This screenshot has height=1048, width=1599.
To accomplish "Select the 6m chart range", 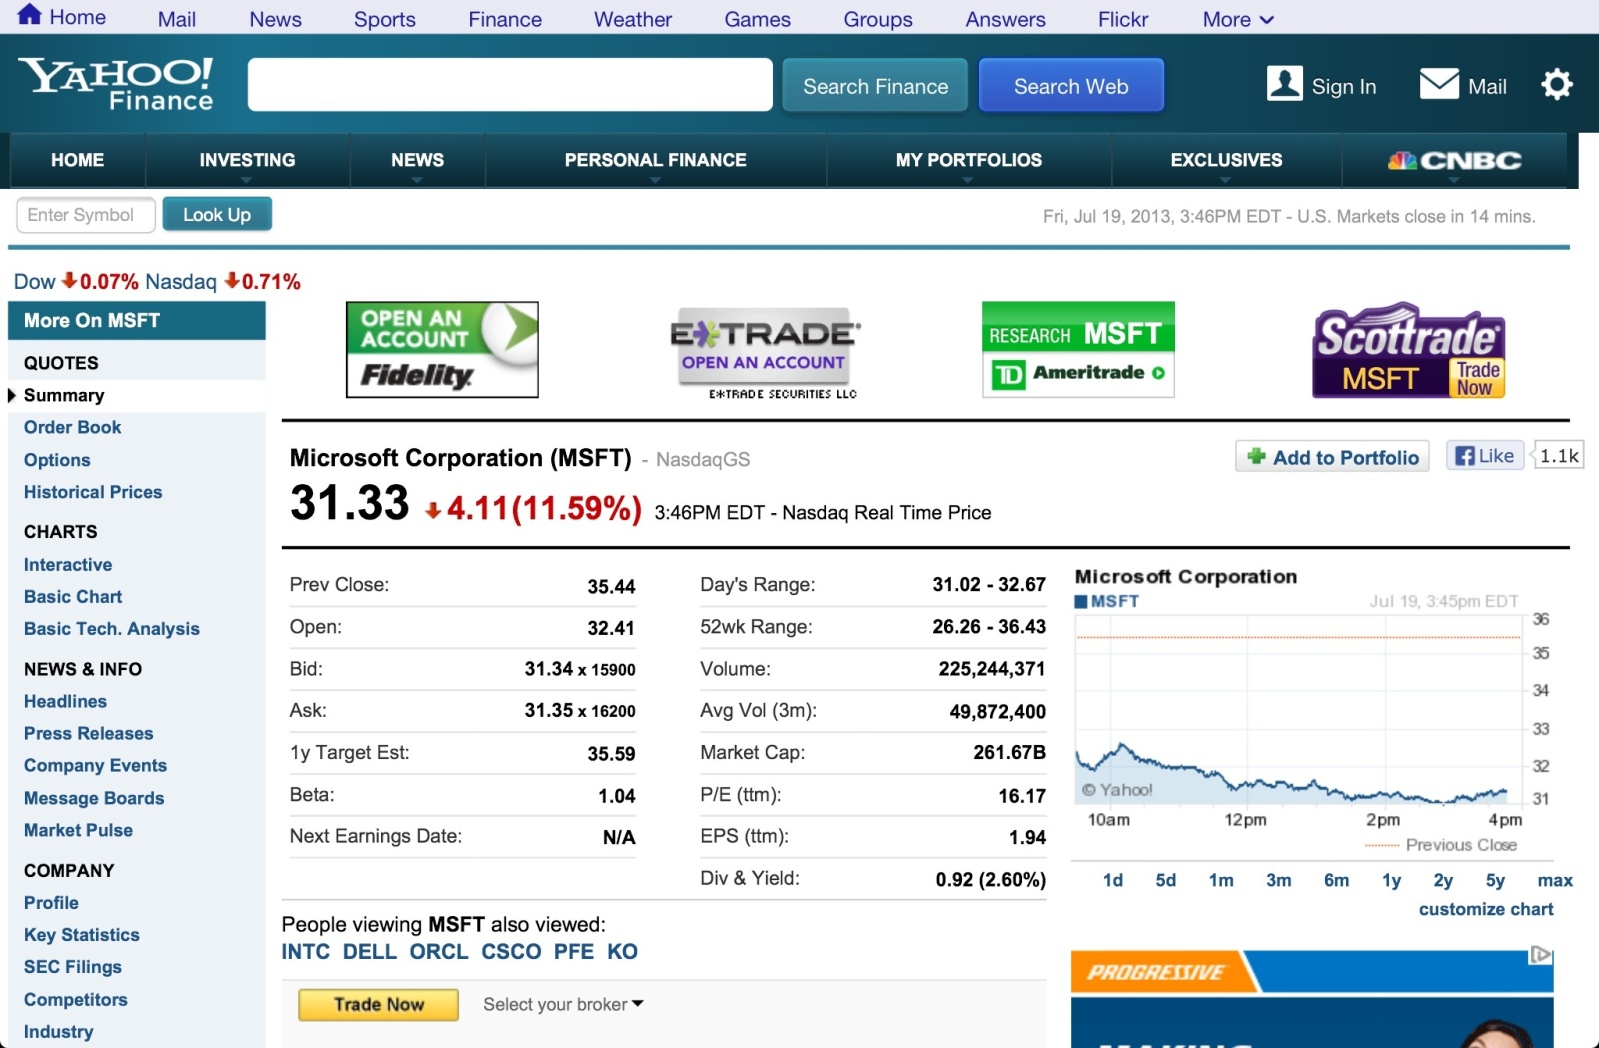I will tap(1337, 880).
